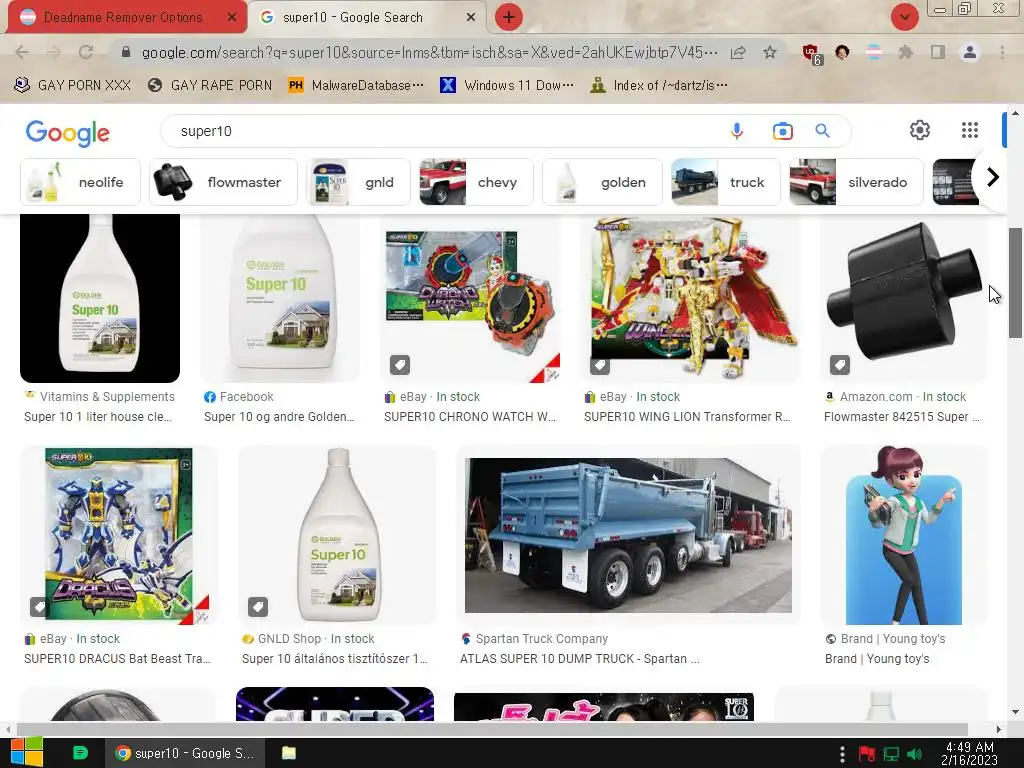Click the vertical page scrollbar thumb
Image resolution: width=1024 pixels, height=768 pixels.
pyautogui.click(x=1015, y=283)
